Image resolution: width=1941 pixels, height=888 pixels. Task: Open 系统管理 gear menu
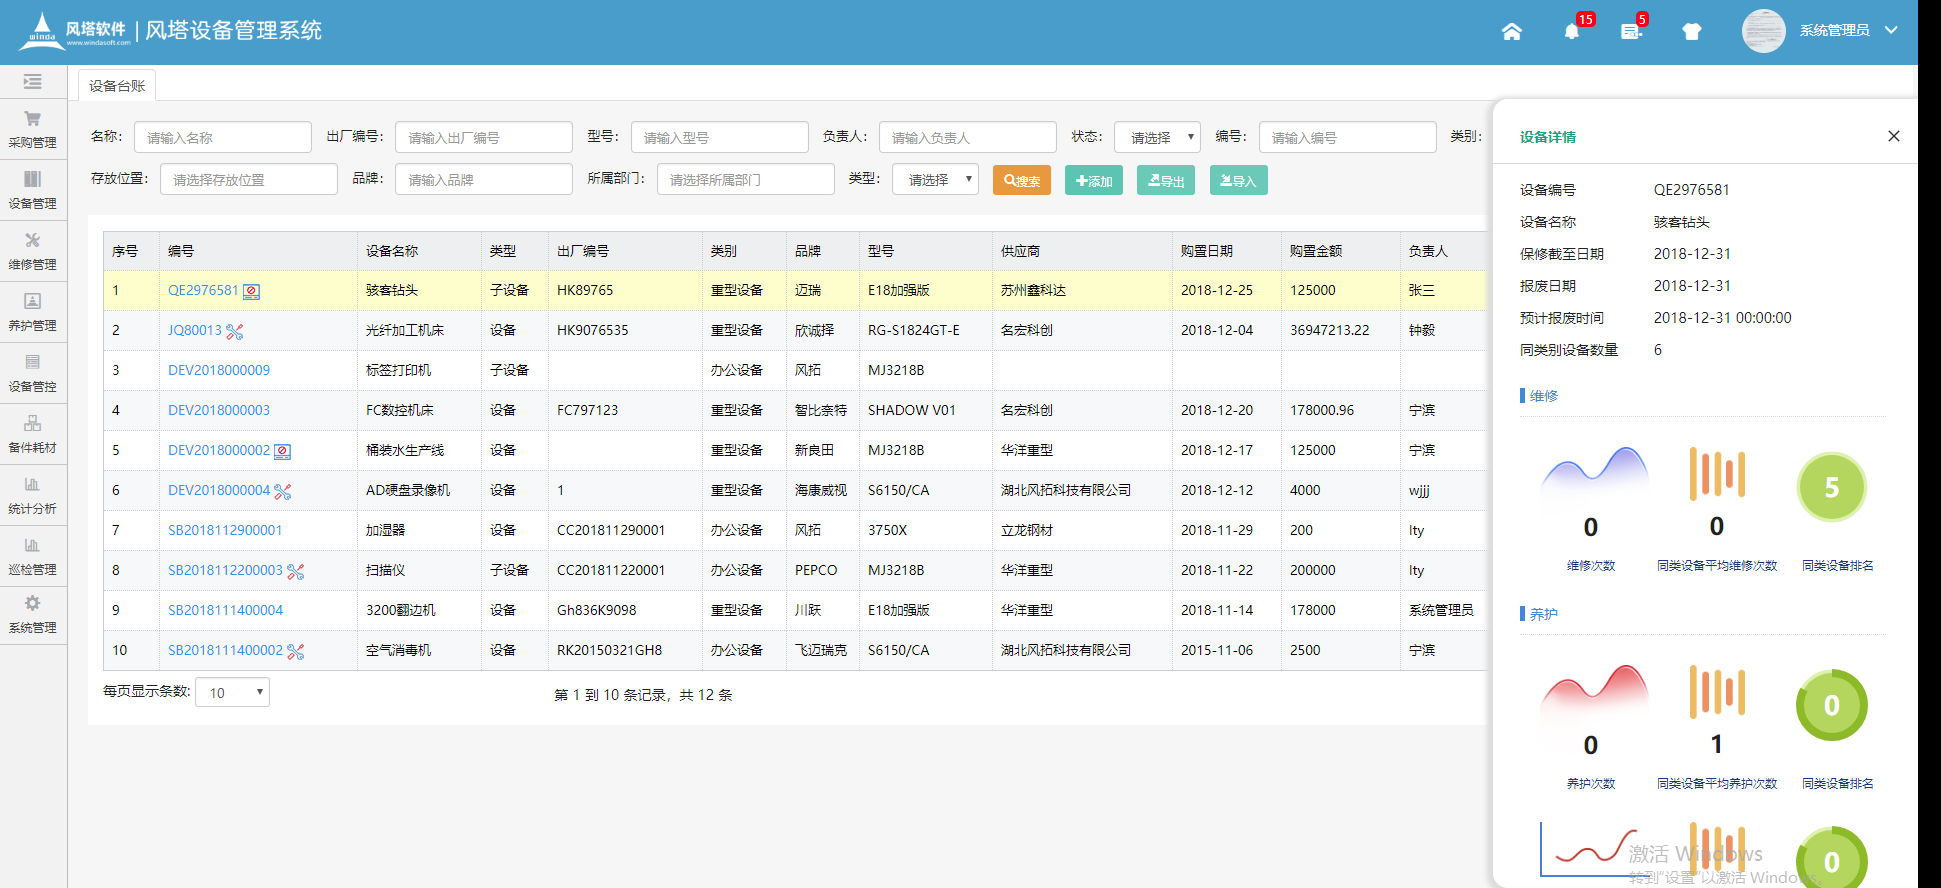tap(33, 613)
